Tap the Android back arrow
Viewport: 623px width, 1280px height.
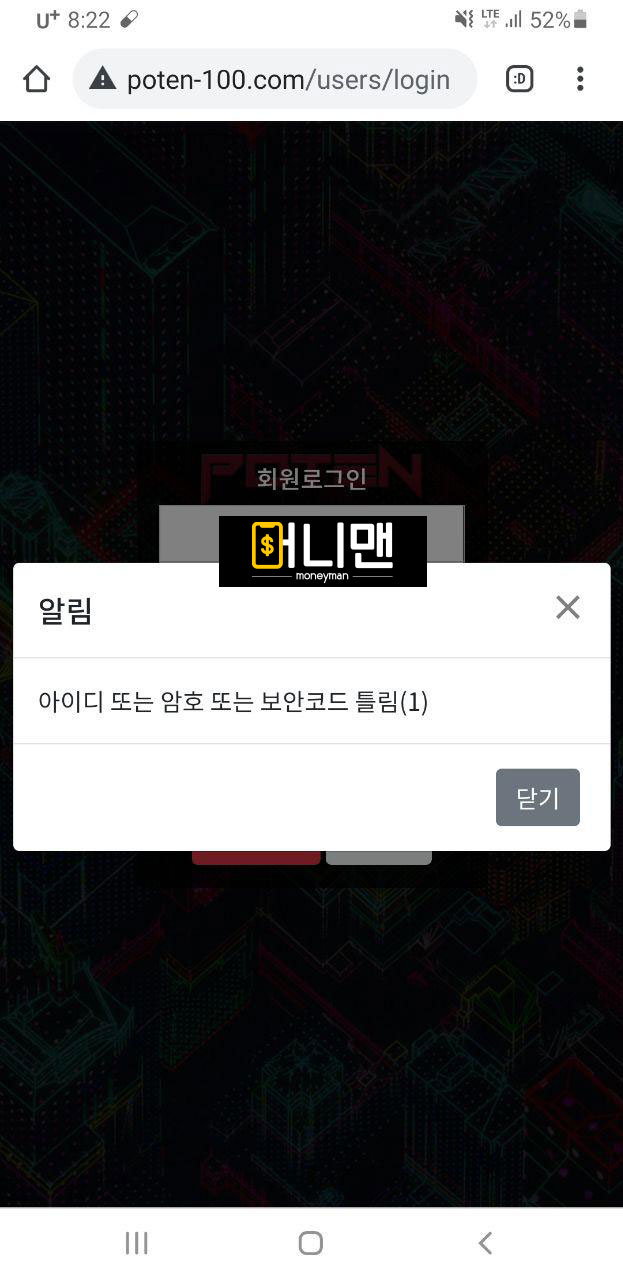click(485, 1243)
